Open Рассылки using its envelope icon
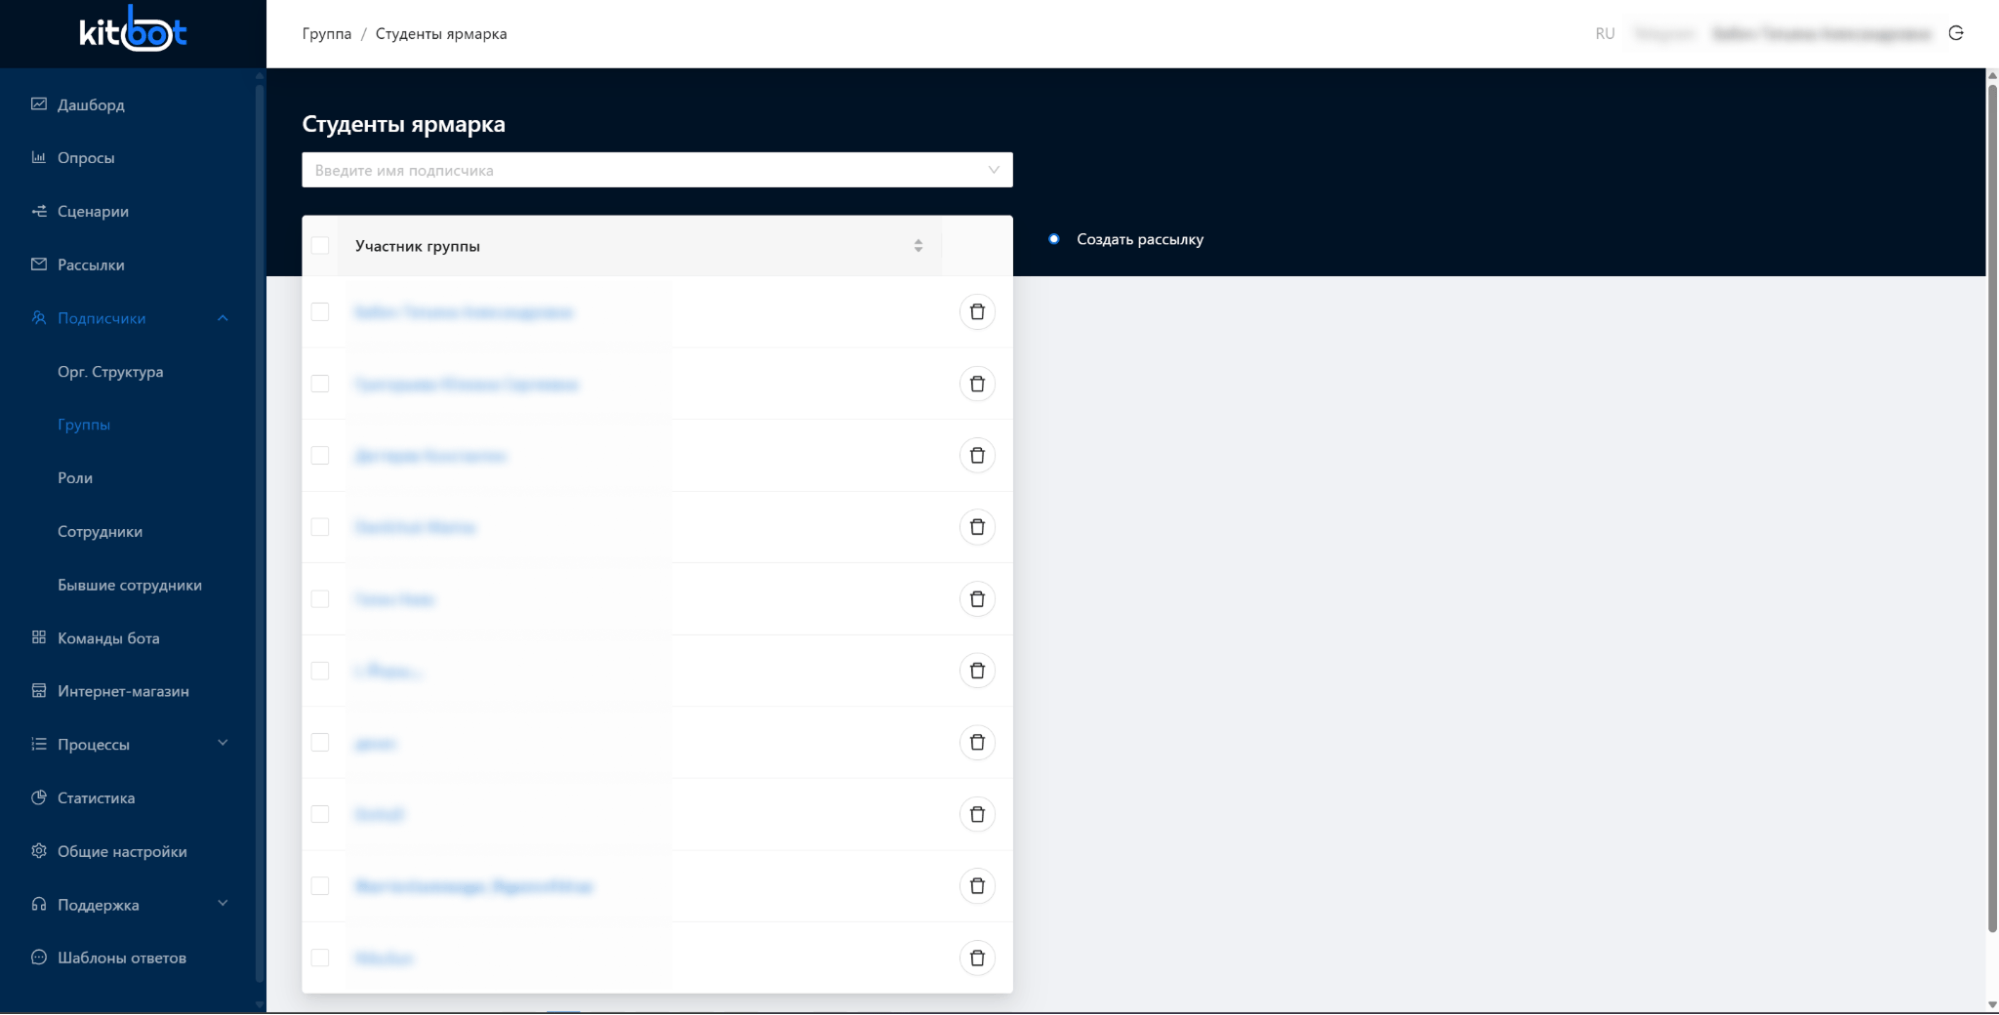Image resolution: width=1999 pixels, height=1015 pixels. tap(39, 264)
